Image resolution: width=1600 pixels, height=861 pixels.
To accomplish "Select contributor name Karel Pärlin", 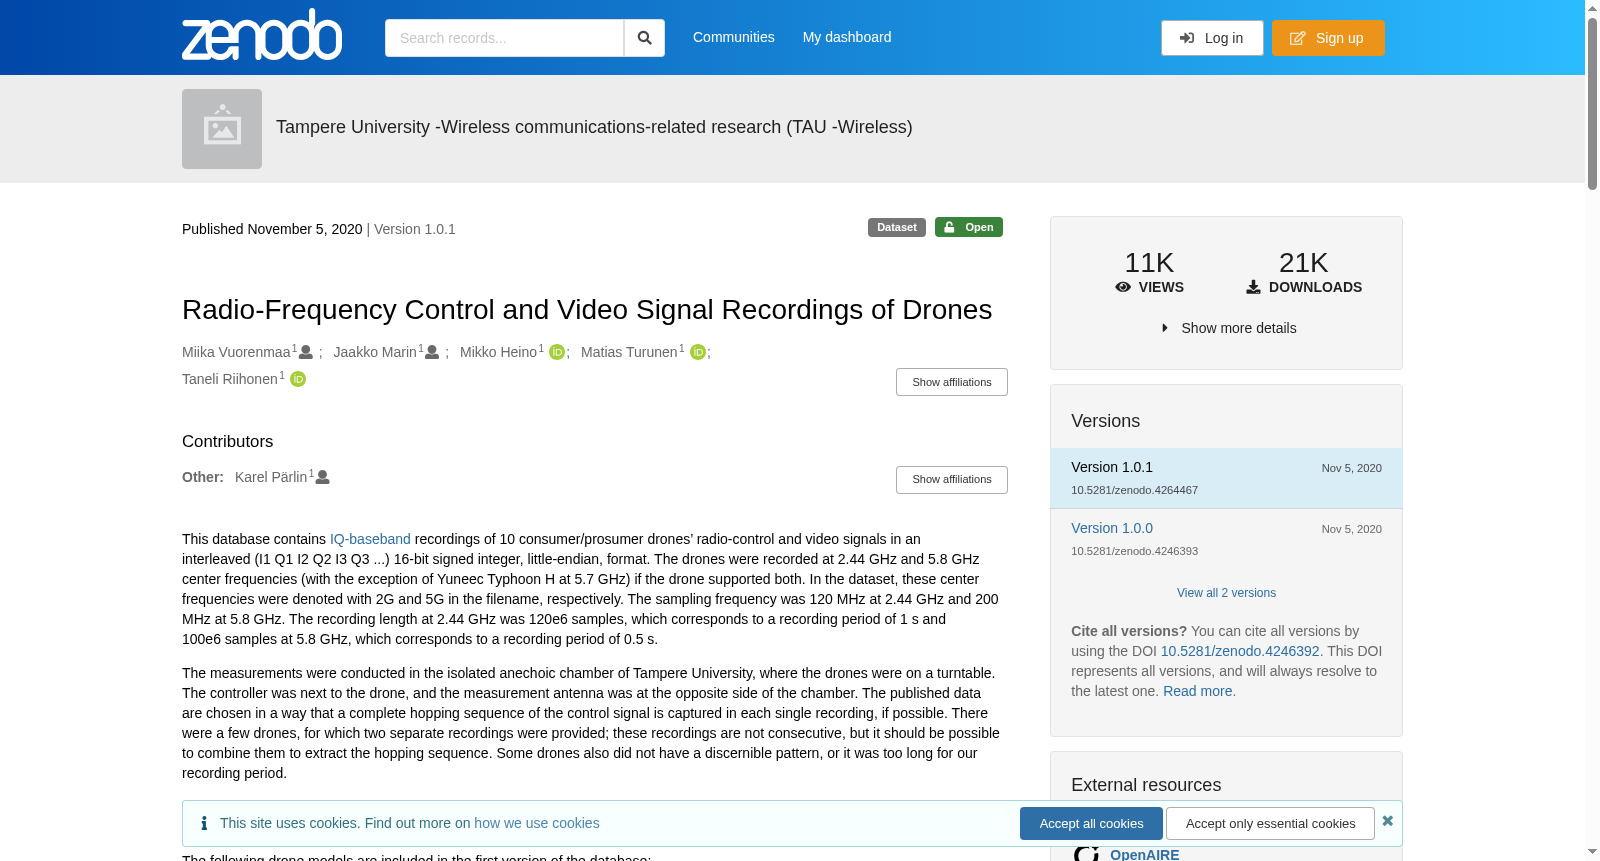I will coord(271,477).
